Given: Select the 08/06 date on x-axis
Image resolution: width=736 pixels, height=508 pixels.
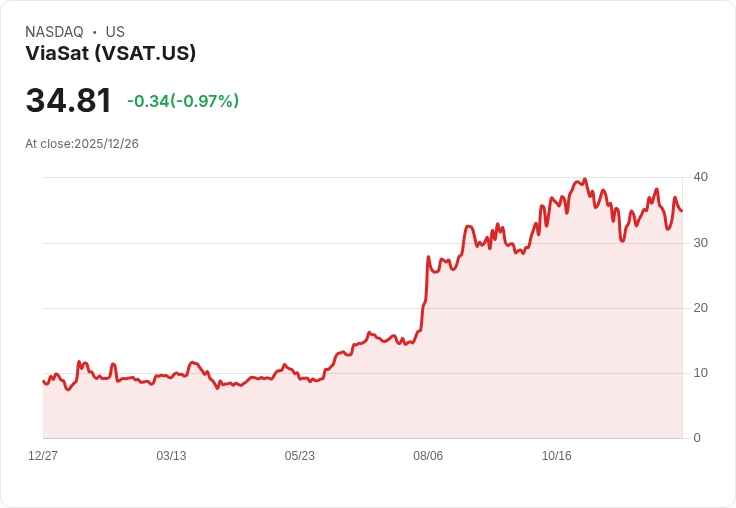Looking at the screenshot, I should pyautogui.click(x=428, y=456).
